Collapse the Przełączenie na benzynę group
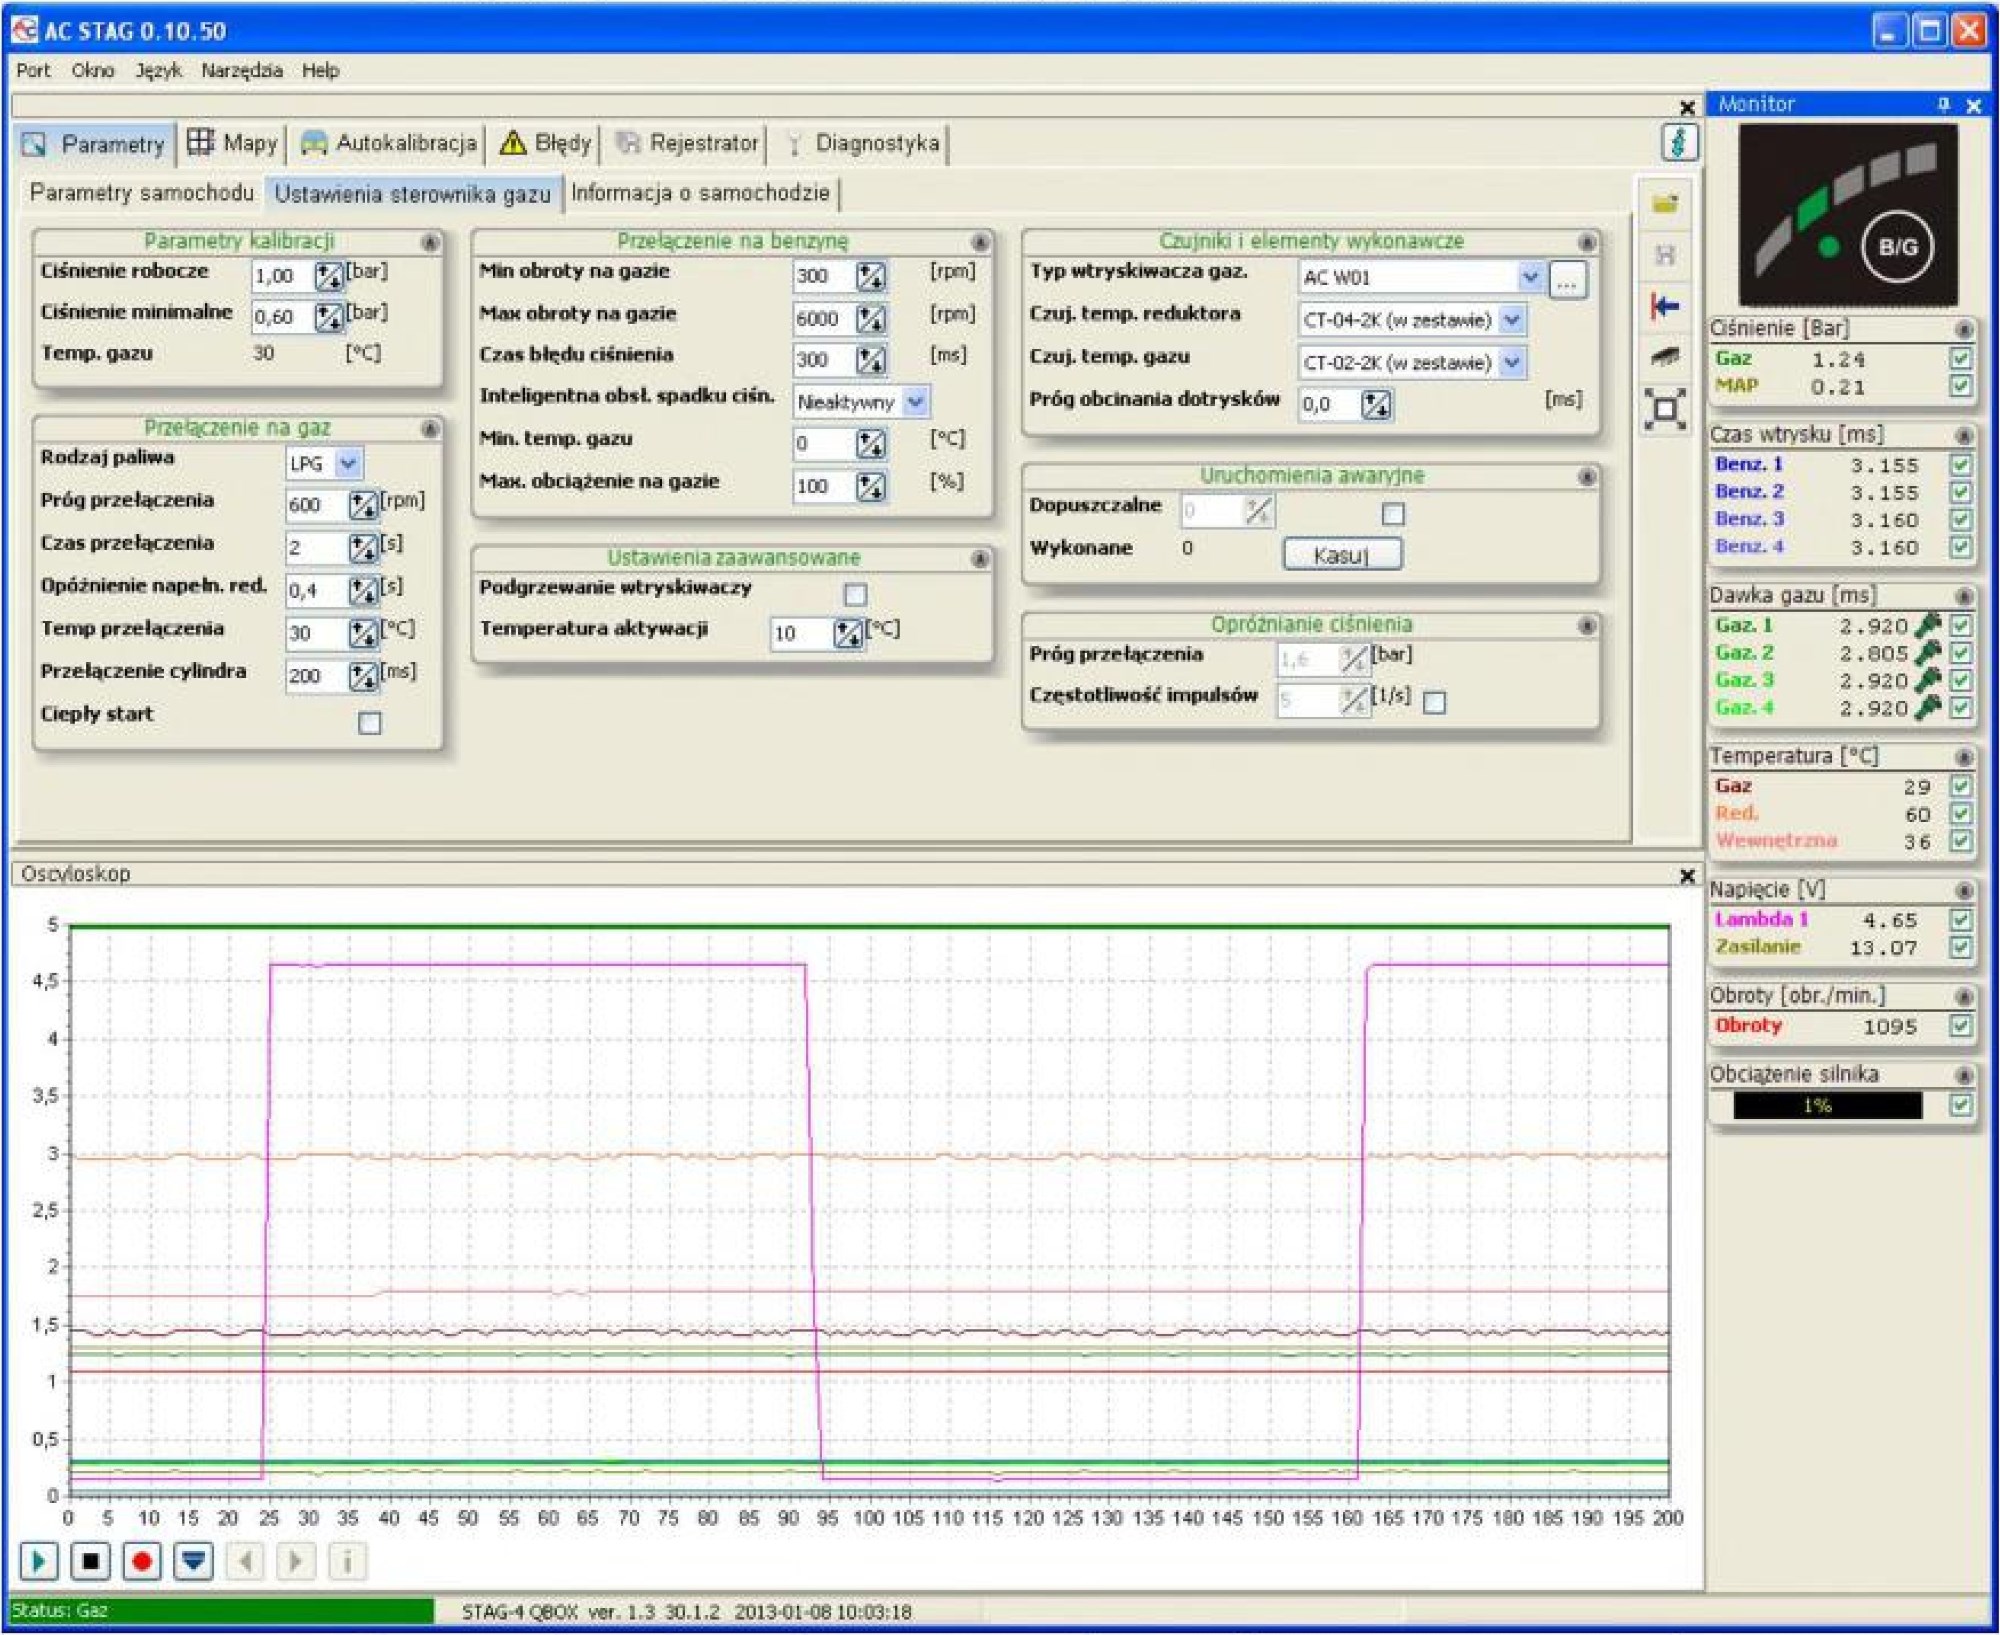 pyautogui.click(x=980, y=242)
